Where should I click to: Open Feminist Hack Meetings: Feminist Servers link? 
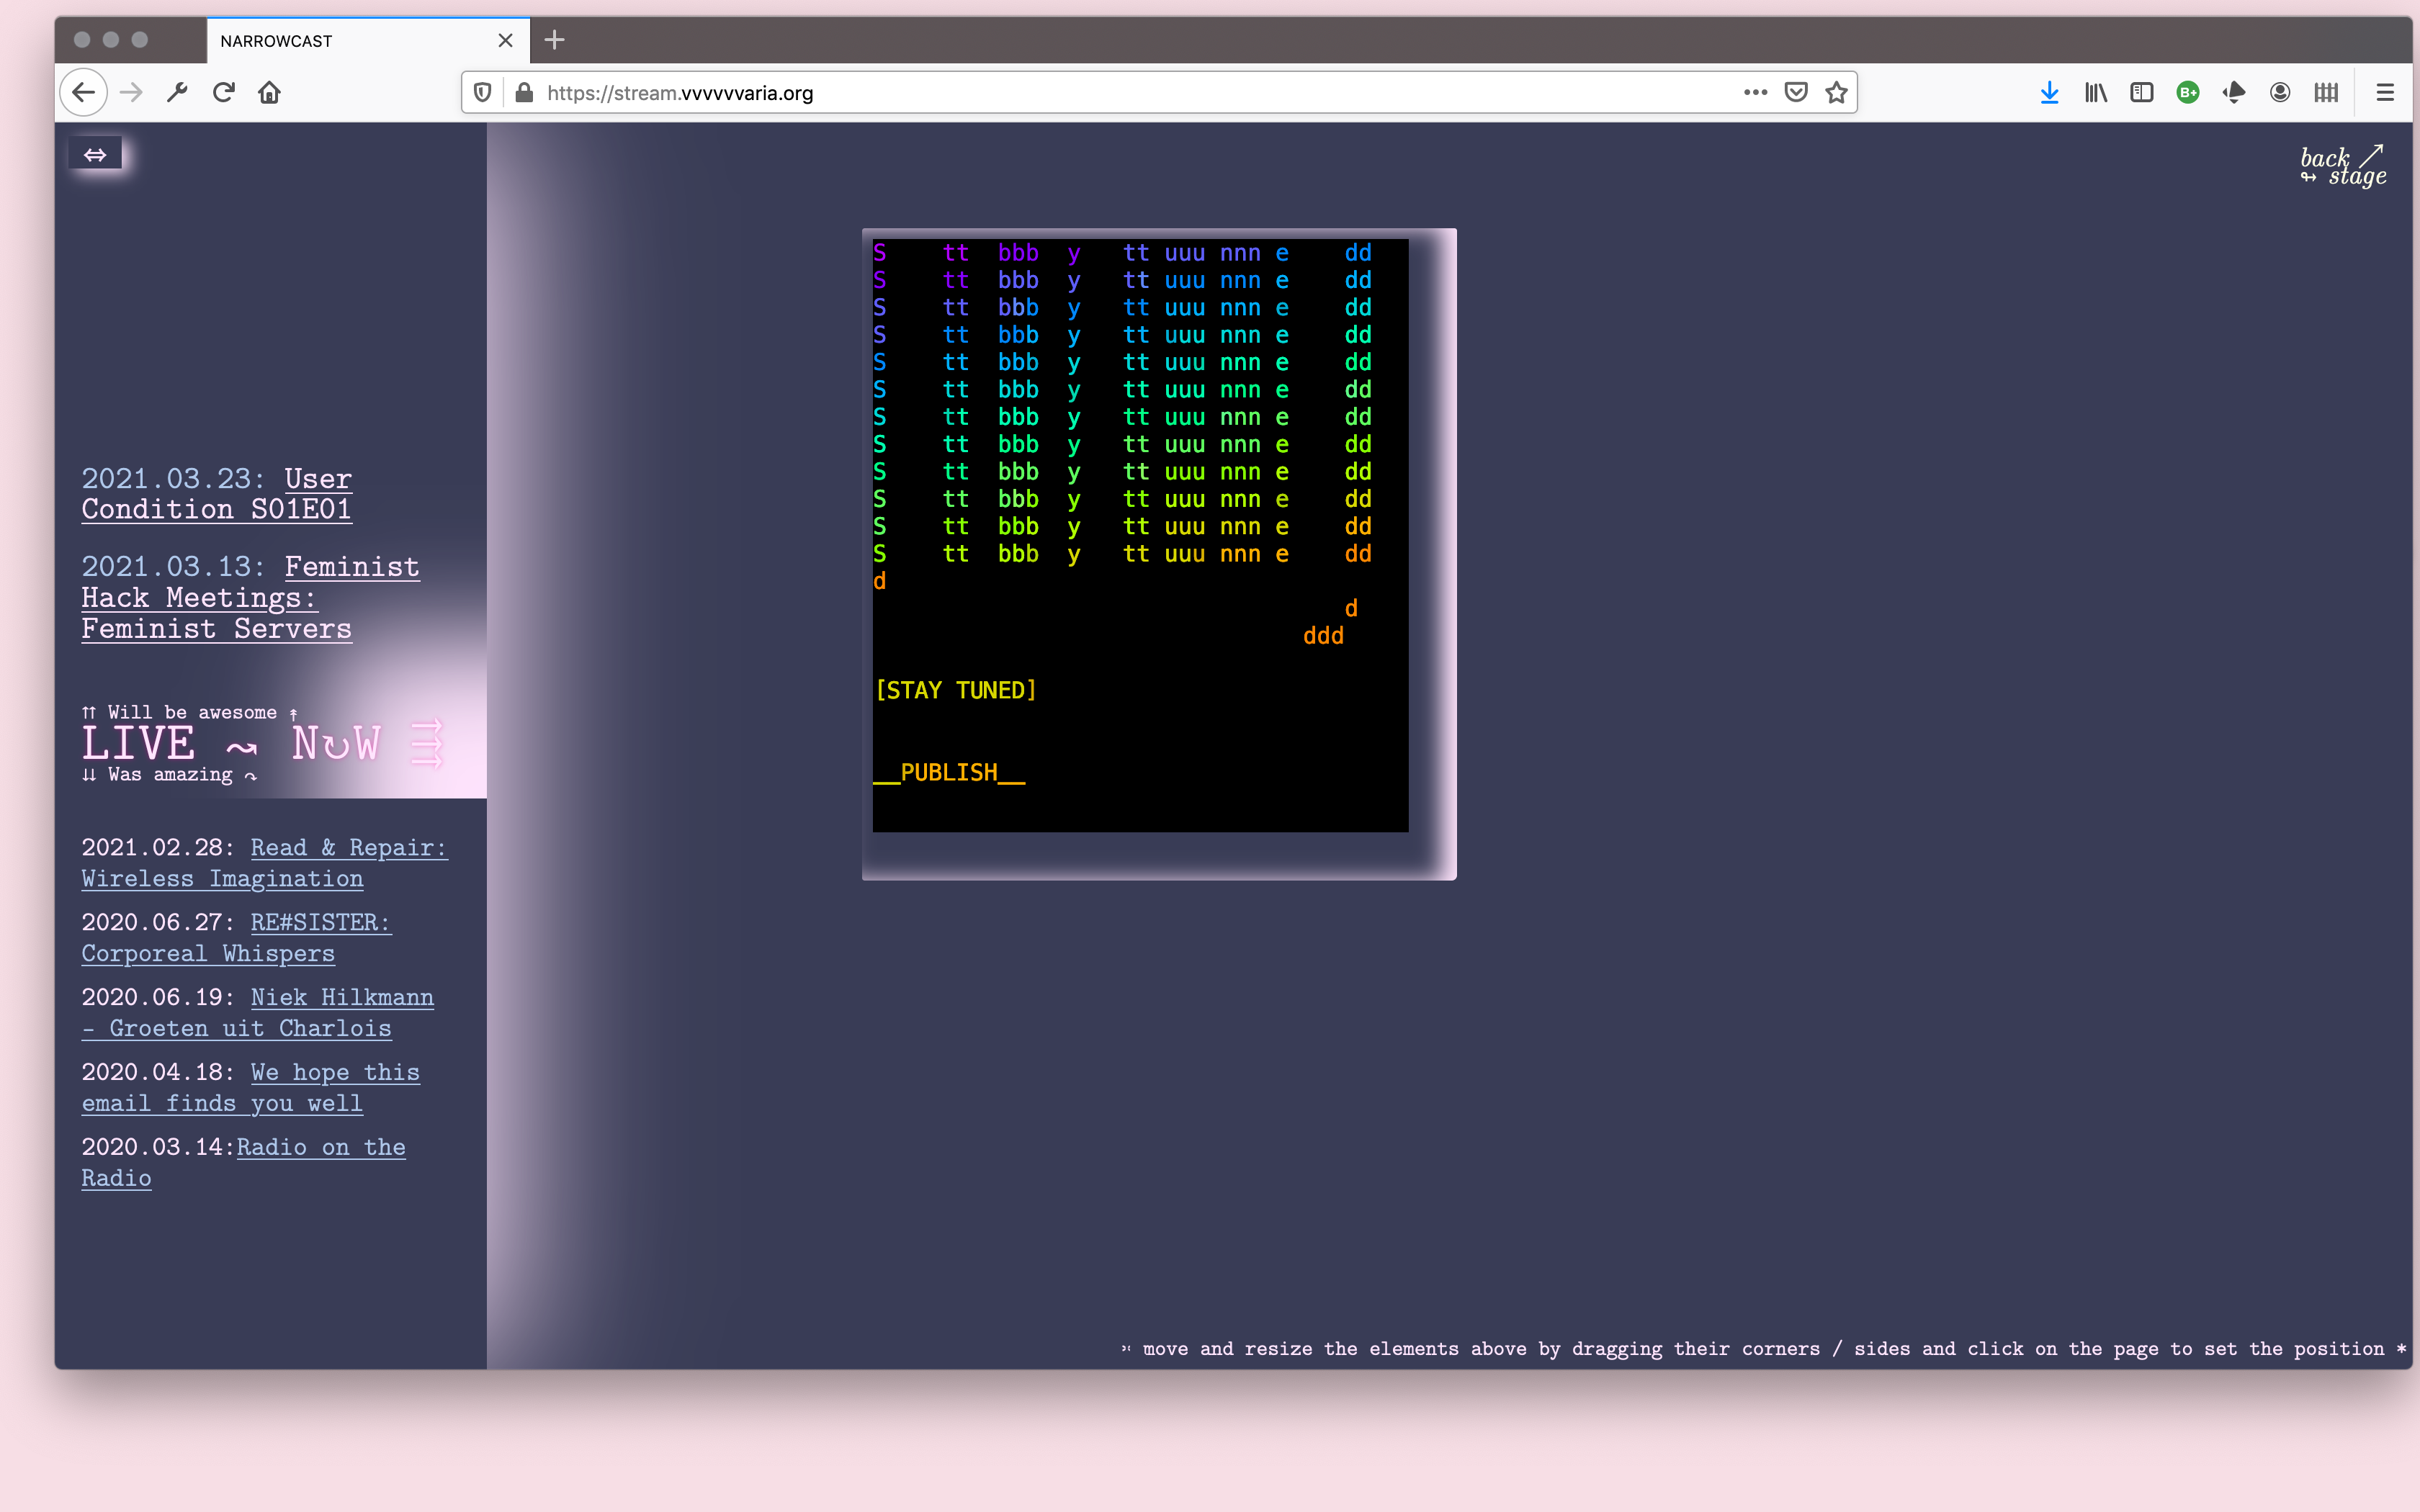[x=250, y=598]
